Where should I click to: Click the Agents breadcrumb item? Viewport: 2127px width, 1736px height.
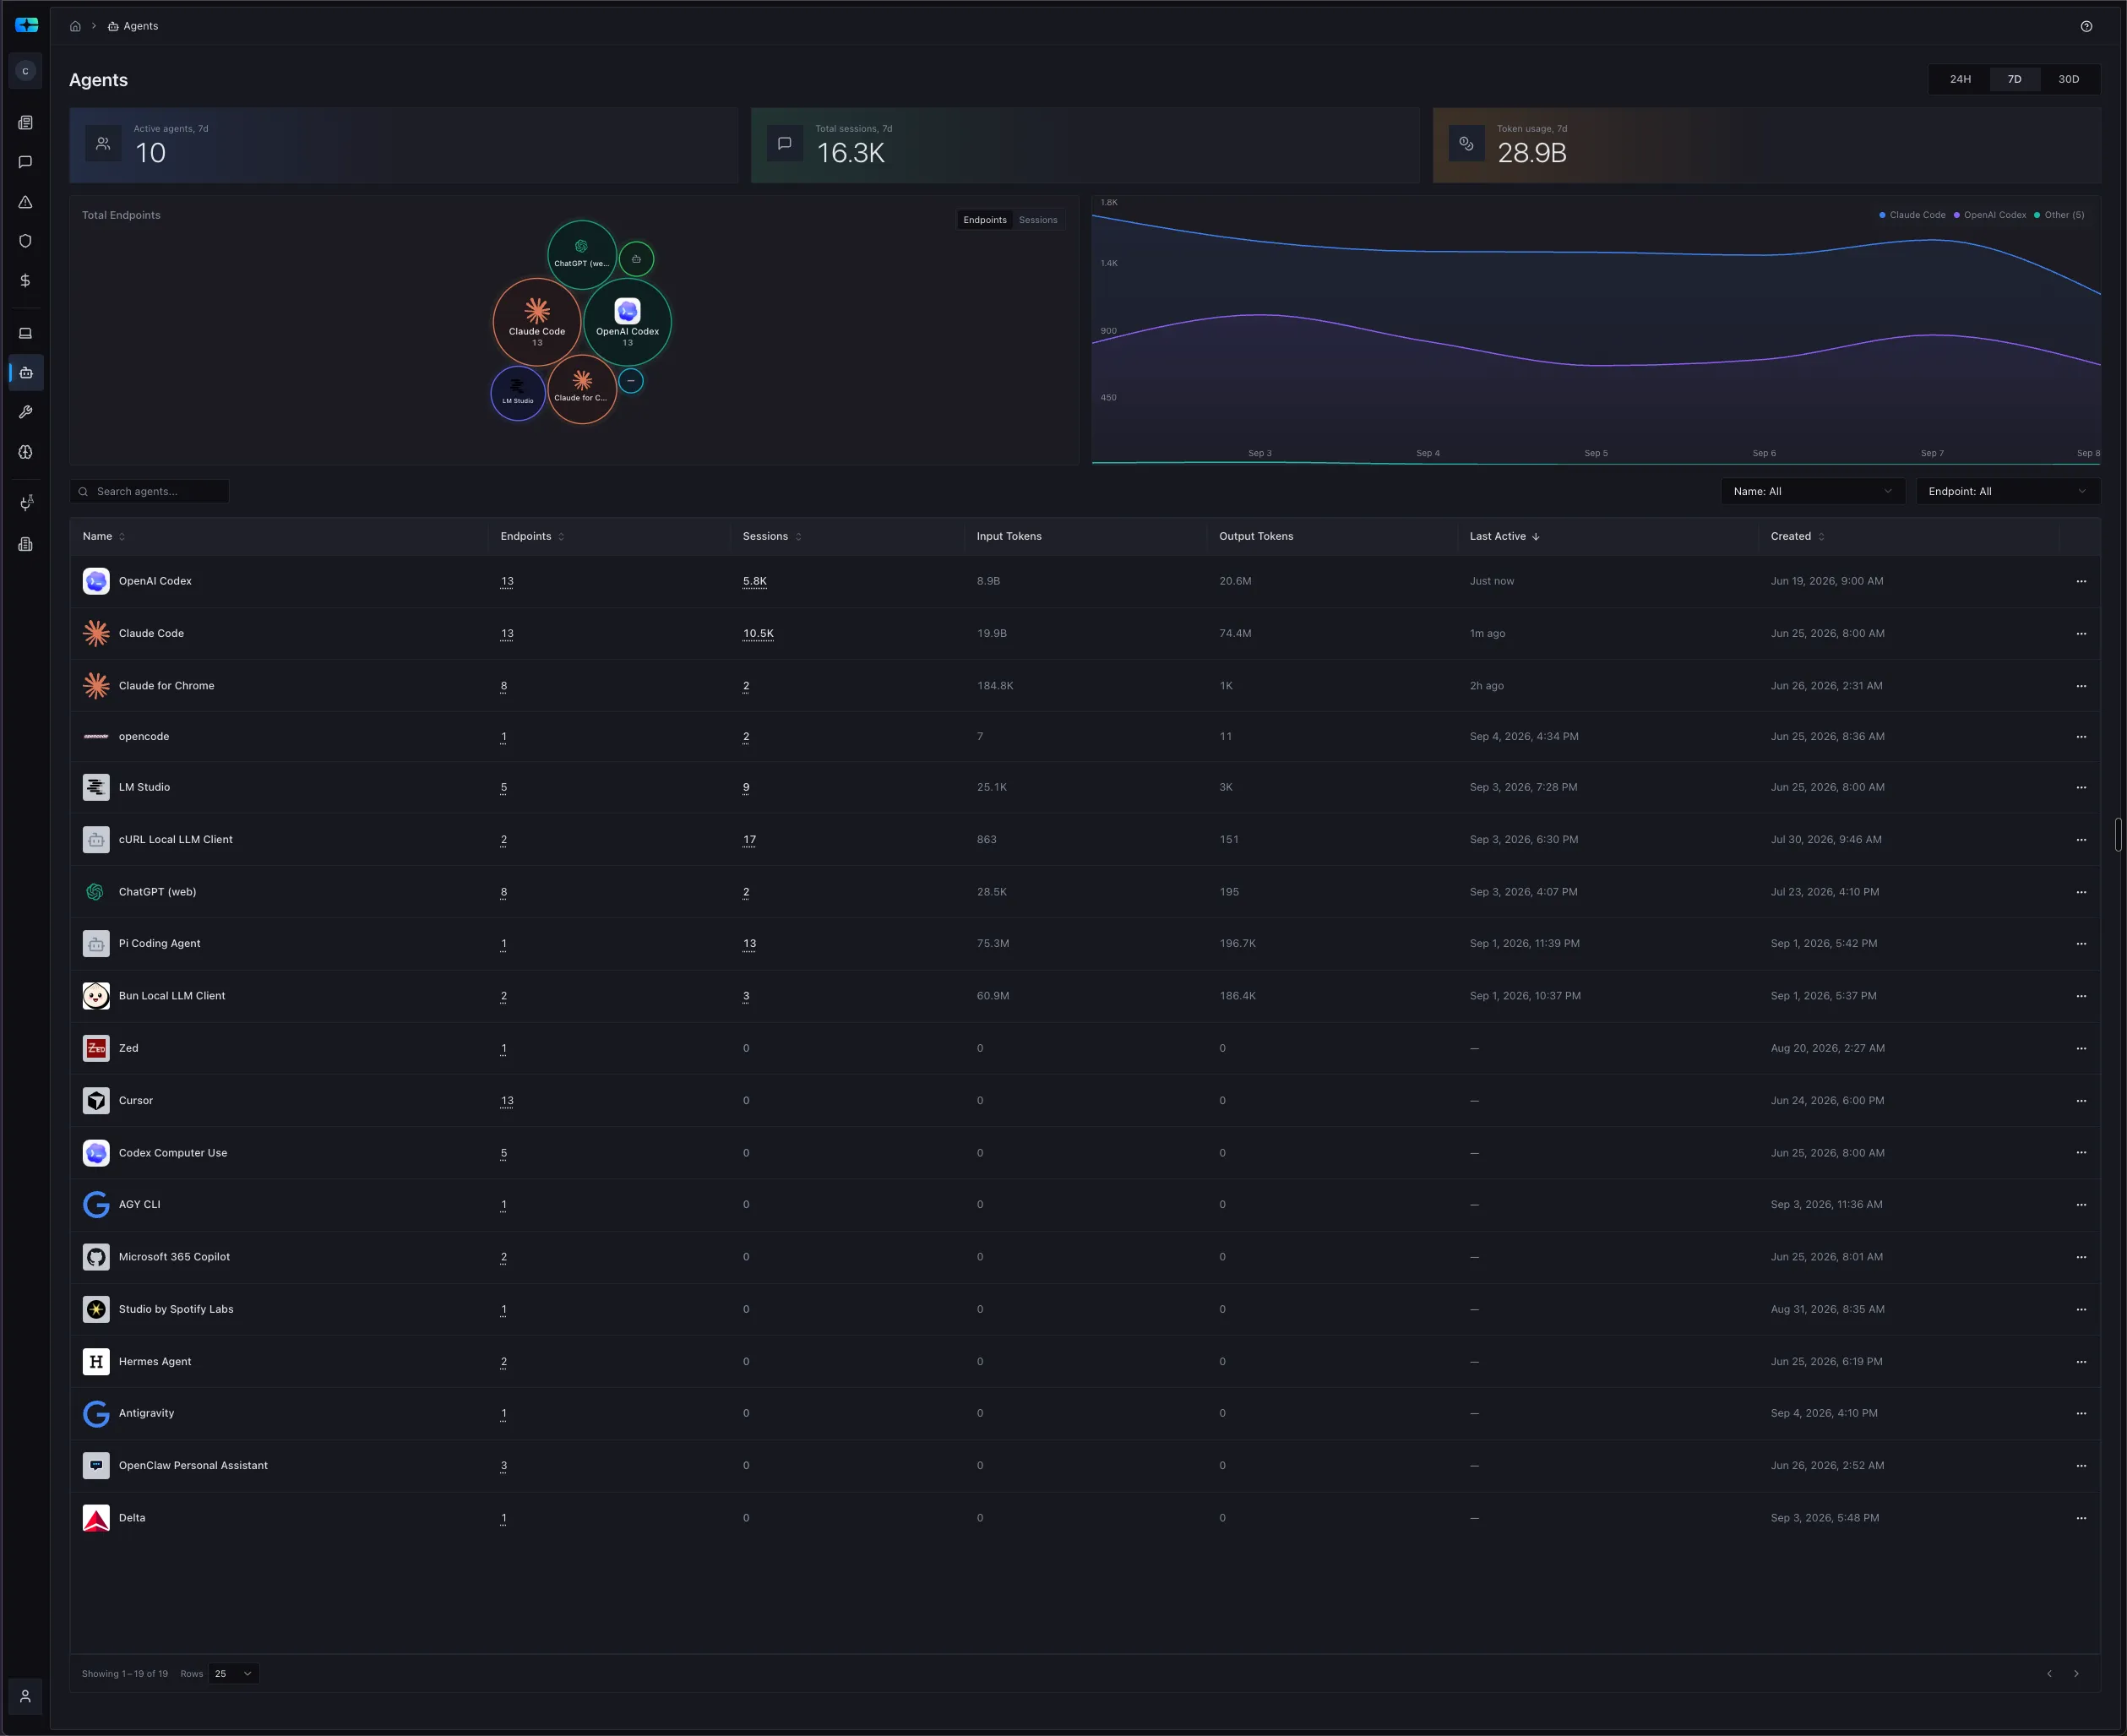click(x=133, y=26)
